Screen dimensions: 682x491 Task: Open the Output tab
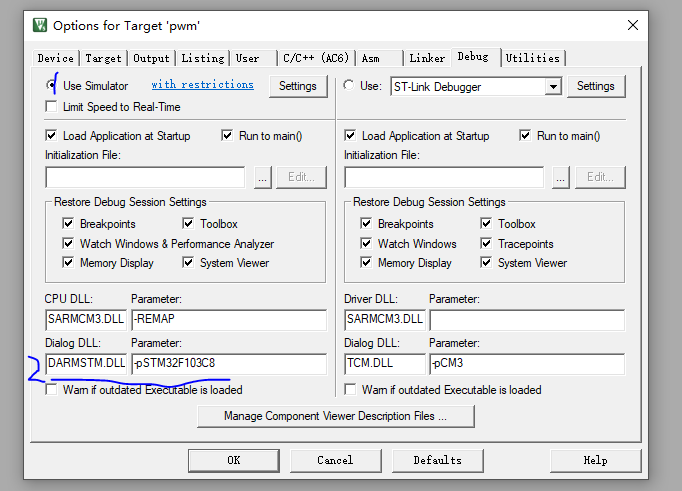pos(151,58)
